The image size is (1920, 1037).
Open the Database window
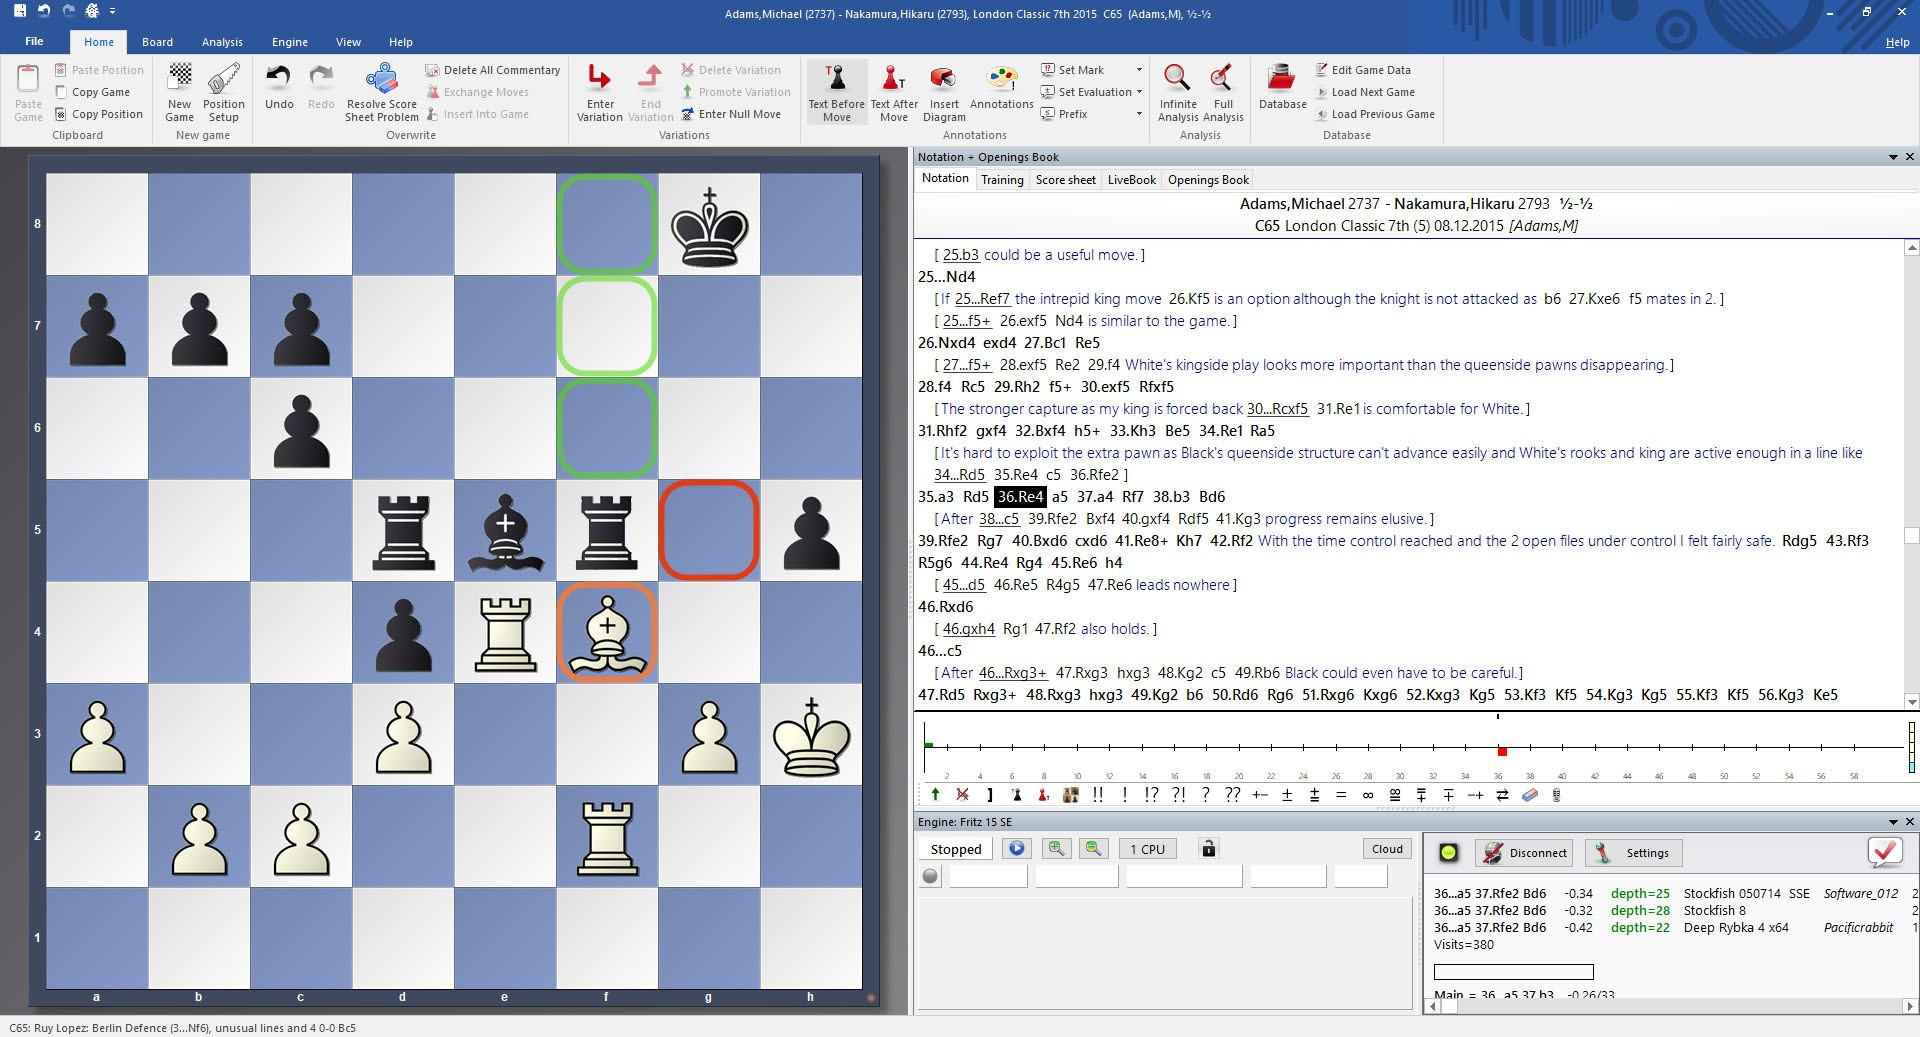click(x=1281, y=88)
